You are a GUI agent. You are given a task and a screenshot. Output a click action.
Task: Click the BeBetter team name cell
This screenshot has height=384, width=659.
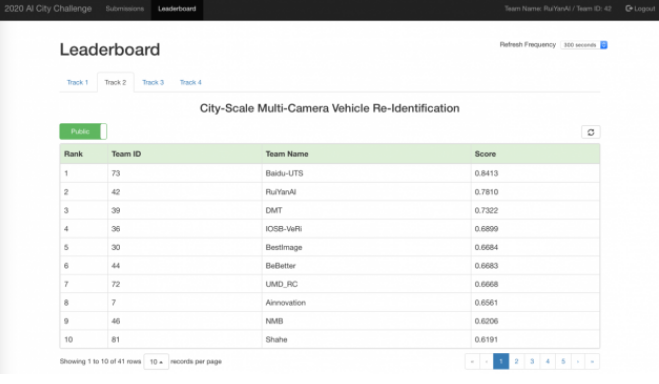(366, 266)
